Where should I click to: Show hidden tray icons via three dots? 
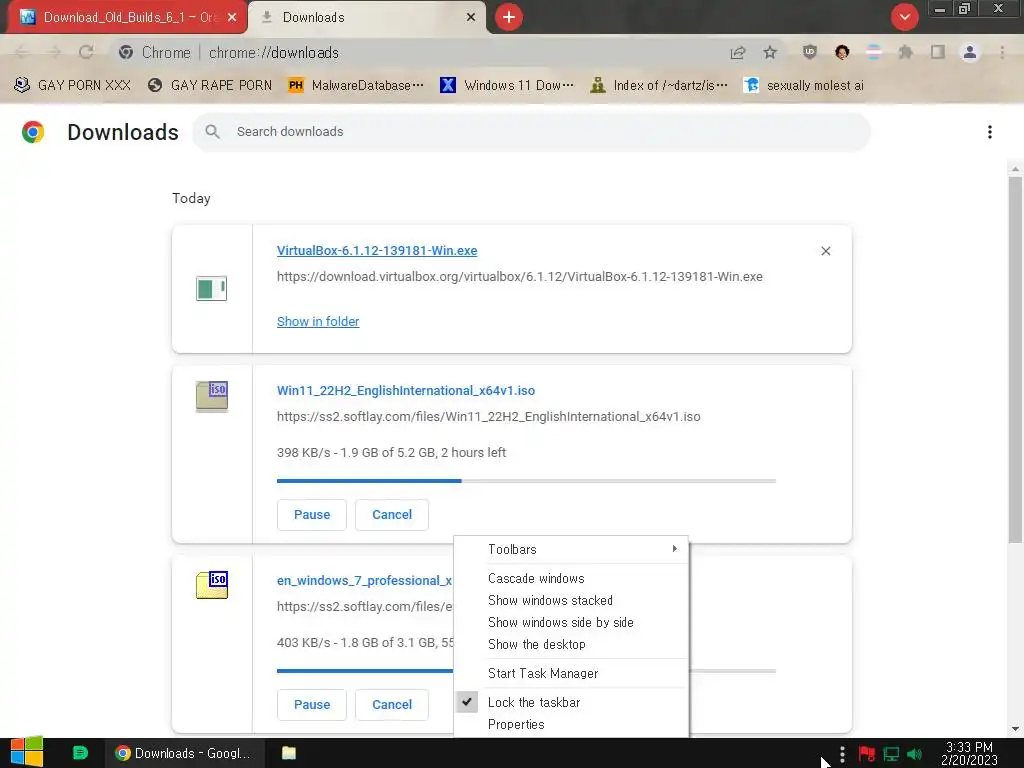[x=842, y=754]
